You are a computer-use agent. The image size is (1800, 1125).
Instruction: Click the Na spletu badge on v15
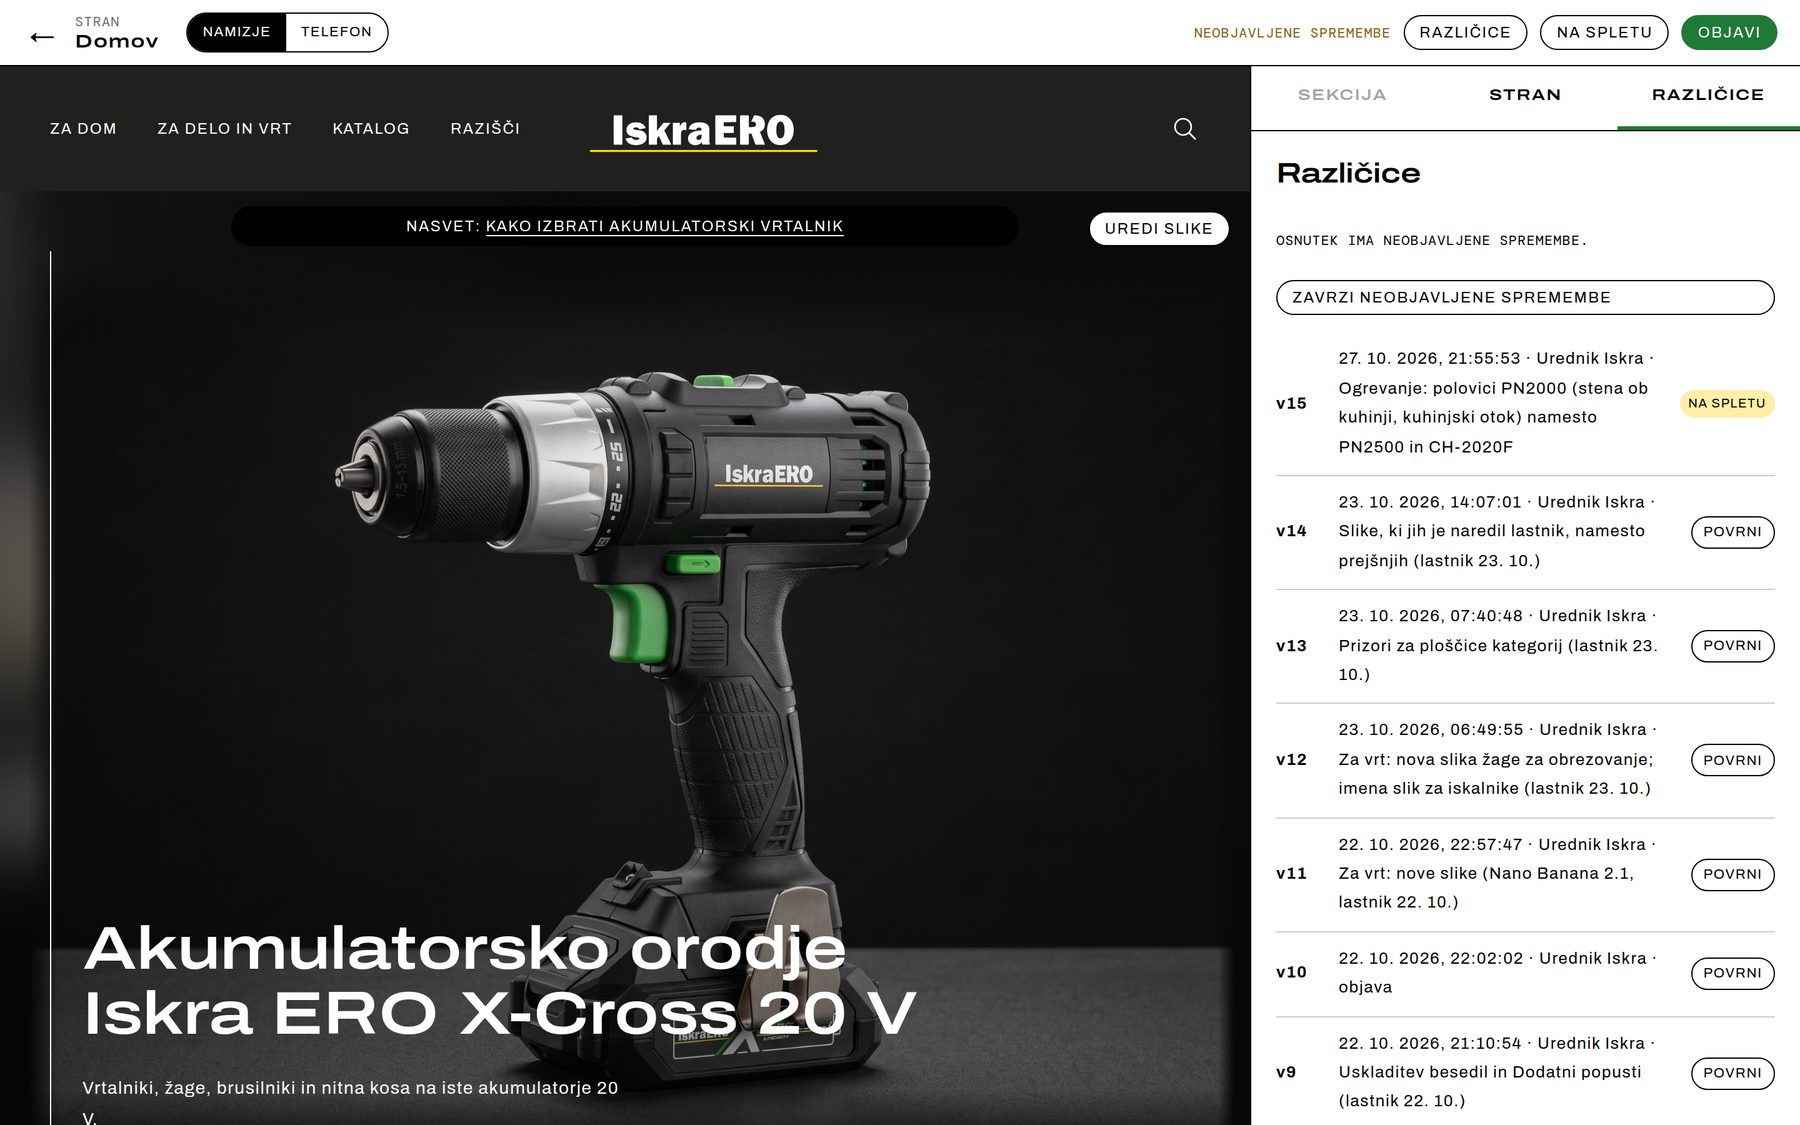click(x=1726, y=403)
